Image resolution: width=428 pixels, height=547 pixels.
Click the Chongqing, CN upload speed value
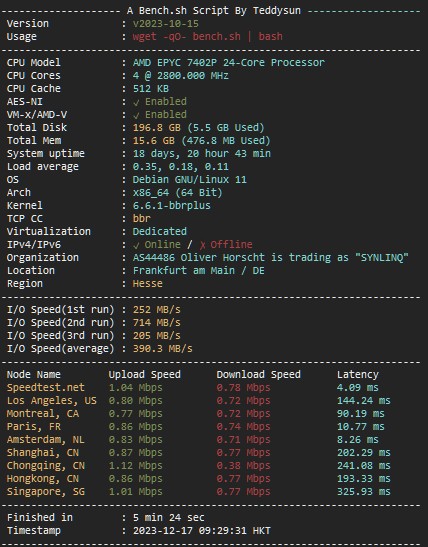tap(136, 466)
